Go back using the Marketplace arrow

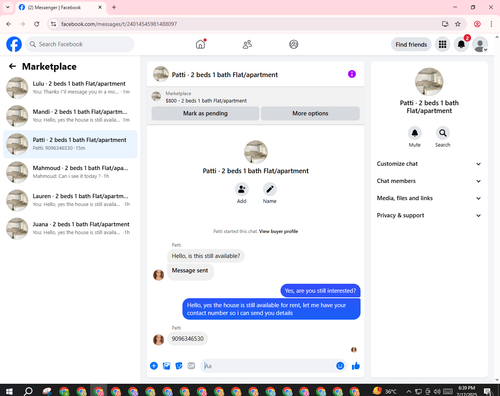(x=12, y=66)
